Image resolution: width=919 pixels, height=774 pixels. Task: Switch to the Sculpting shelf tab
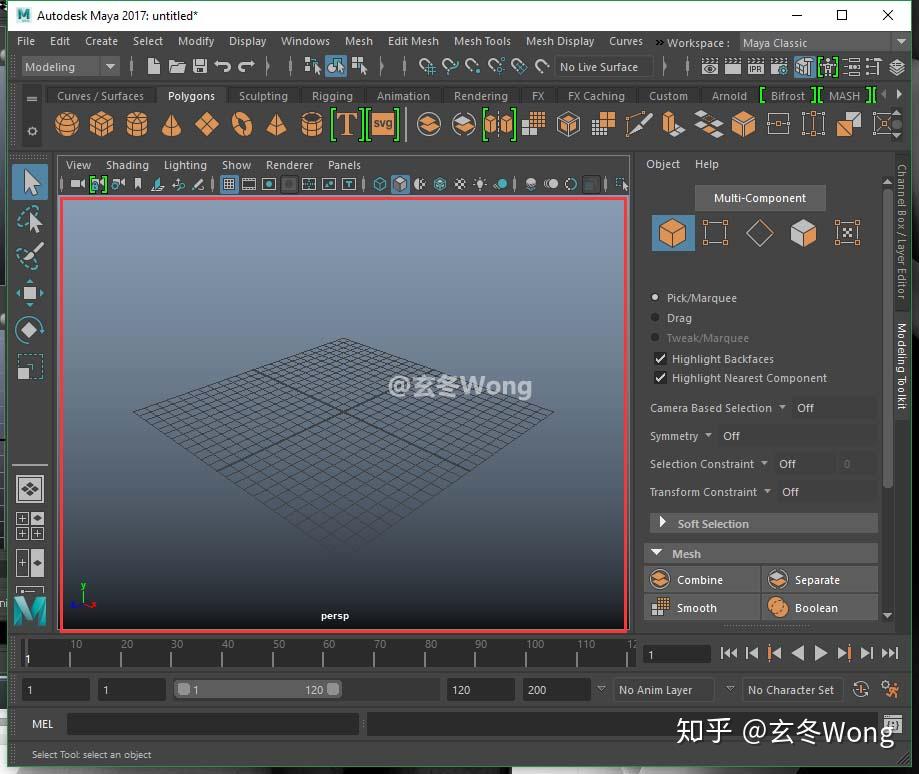[263, 95]
